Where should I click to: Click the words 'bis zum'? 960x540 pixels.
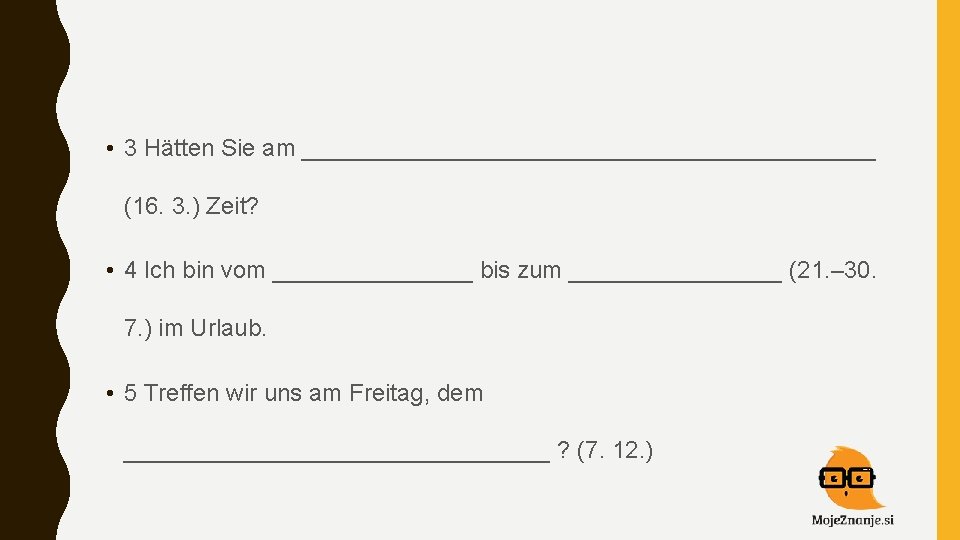[520, 270]
